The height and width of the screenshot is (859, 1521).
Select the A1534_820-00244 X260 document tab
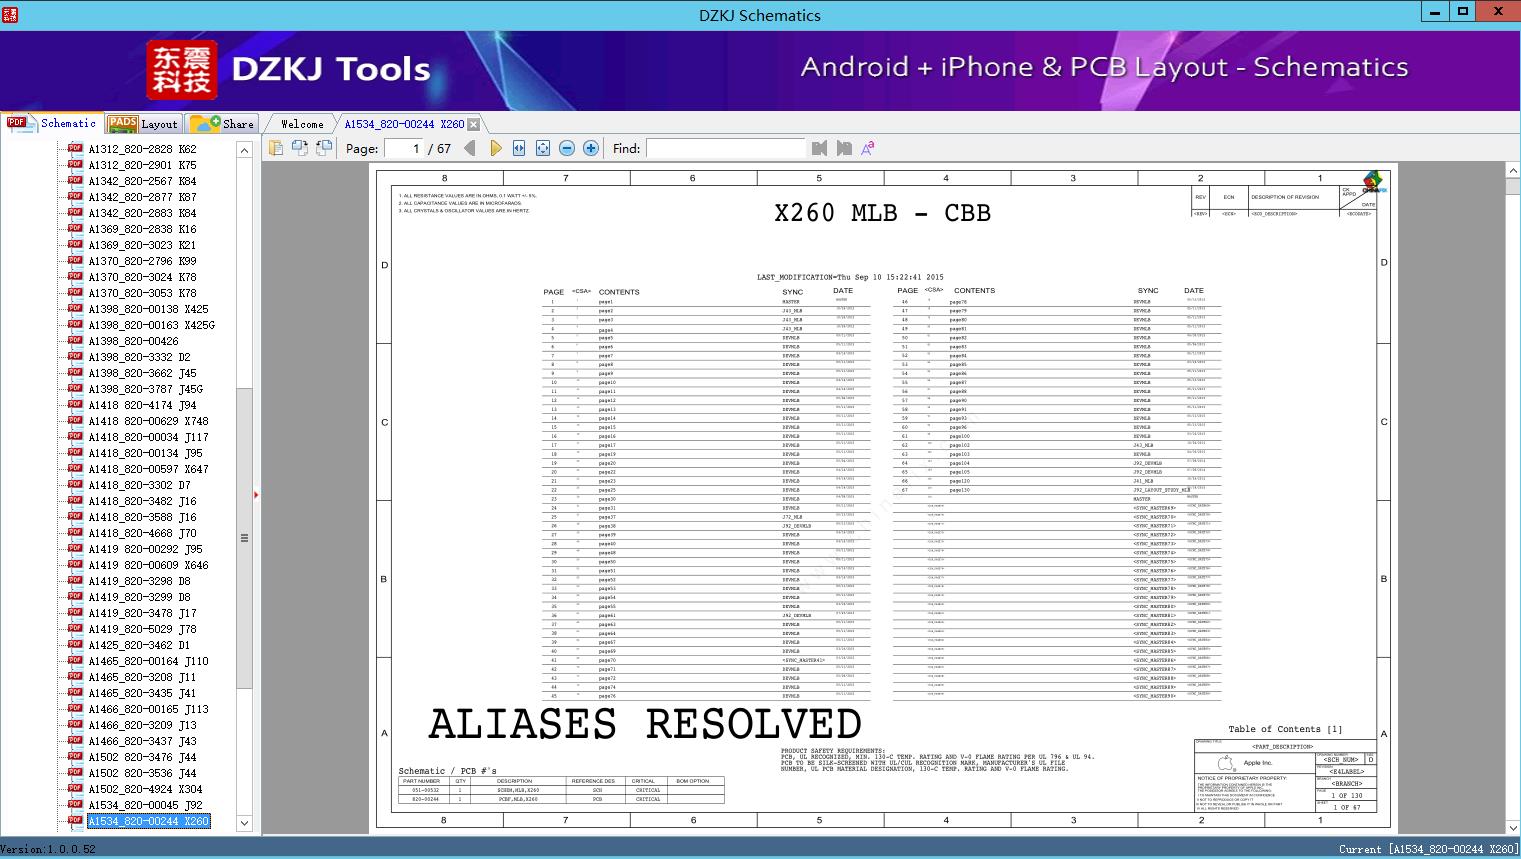tap(404, 124)
